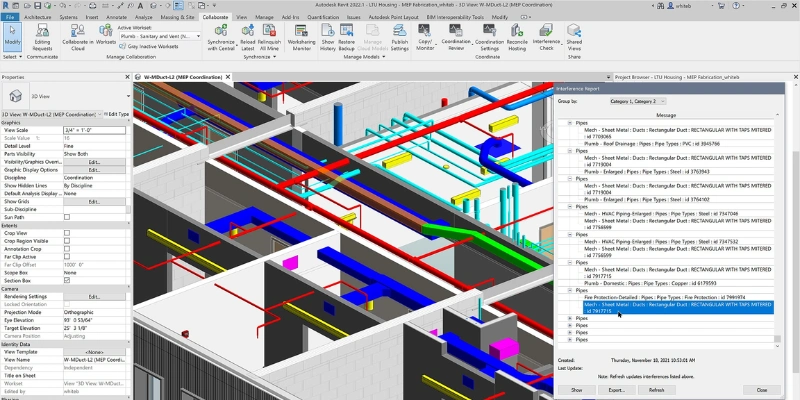The width and height of the screenshot is (800, 400).
Task: Open Editing Requests
Action: pos(42,37)
